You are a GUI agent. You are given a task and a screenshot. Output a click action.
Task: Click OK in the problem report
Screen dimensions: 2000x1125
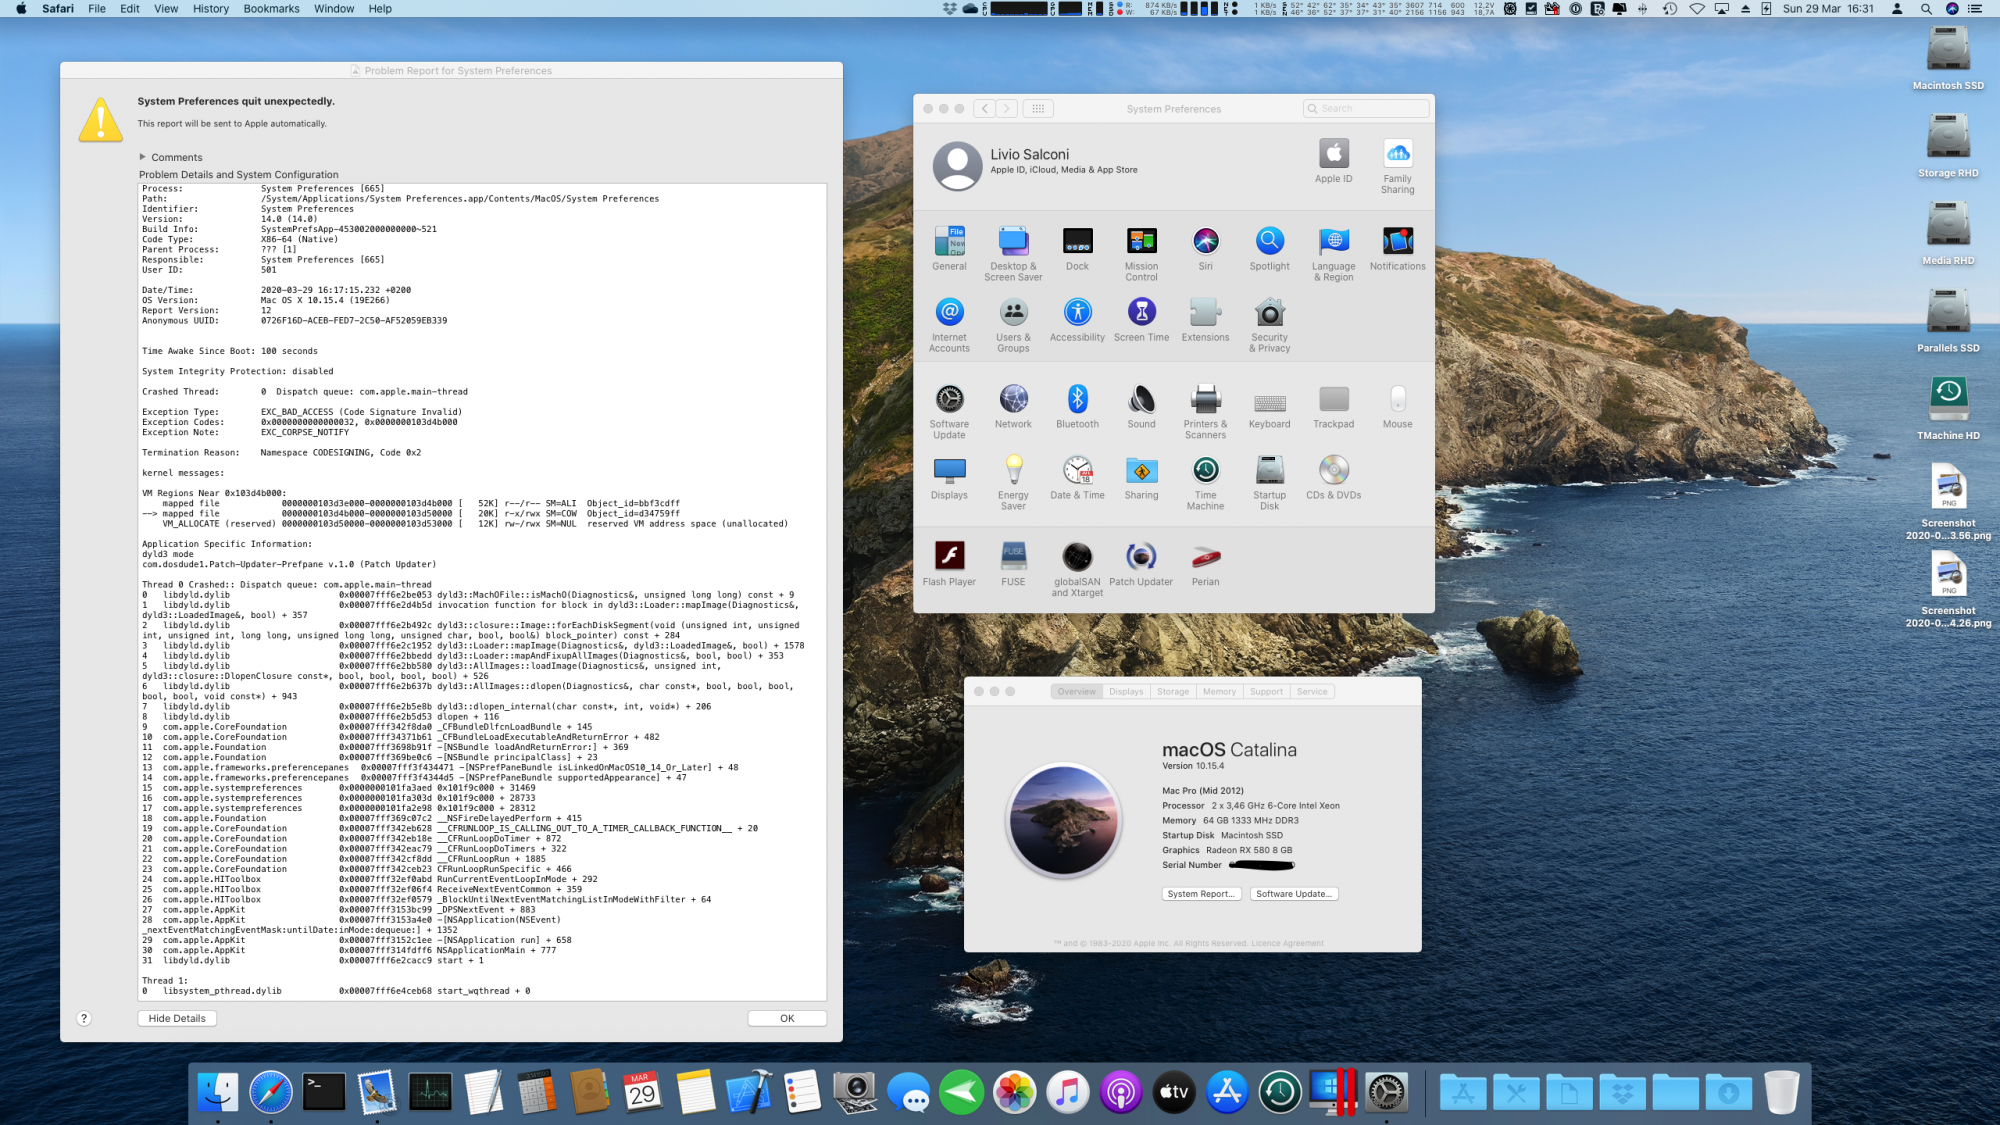787,1018
